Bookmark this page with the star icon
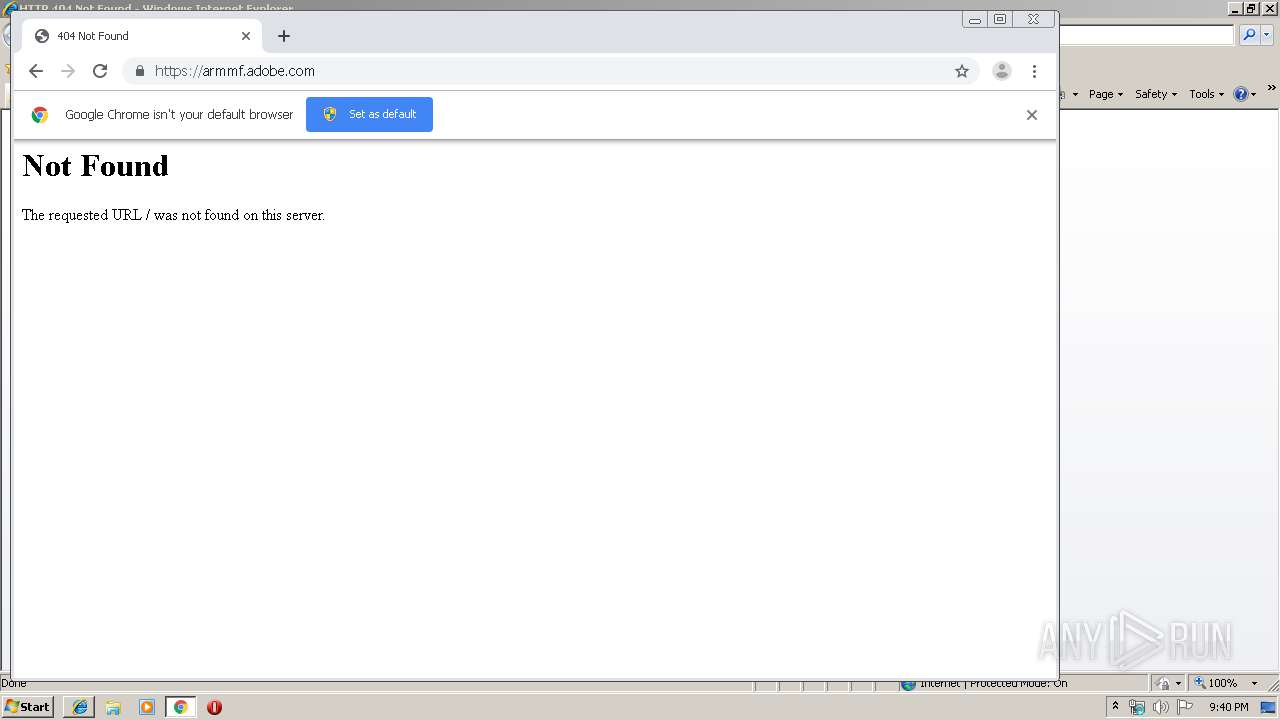The image size is (1280, 720). click(962, 71)
